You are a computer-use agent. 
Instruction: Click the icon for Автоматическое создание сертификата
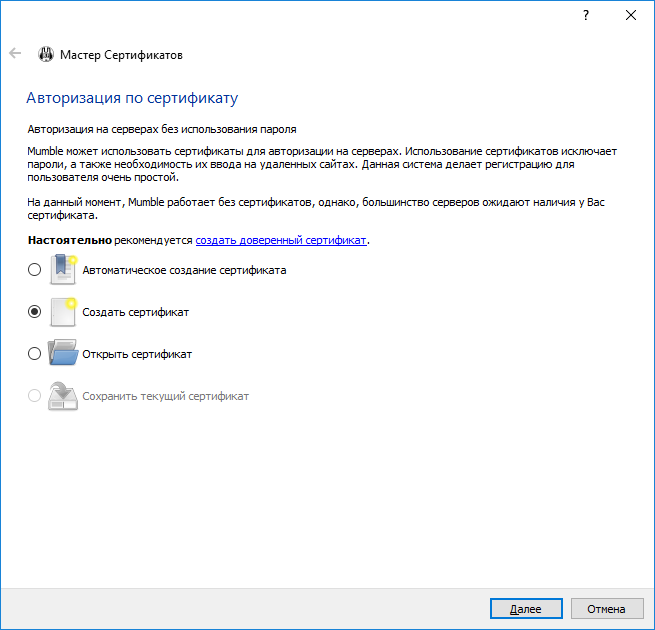coord(63,270)
